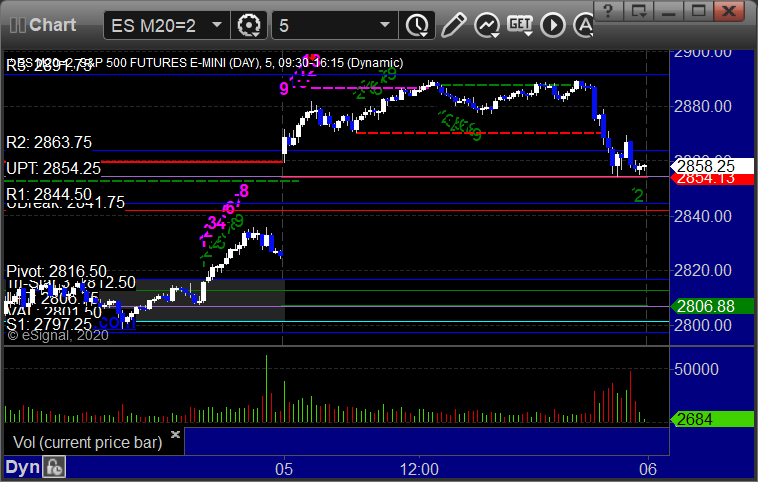Open the studies chart-line icon
This screenshot has width=758, height=482.
pos(486,25)
